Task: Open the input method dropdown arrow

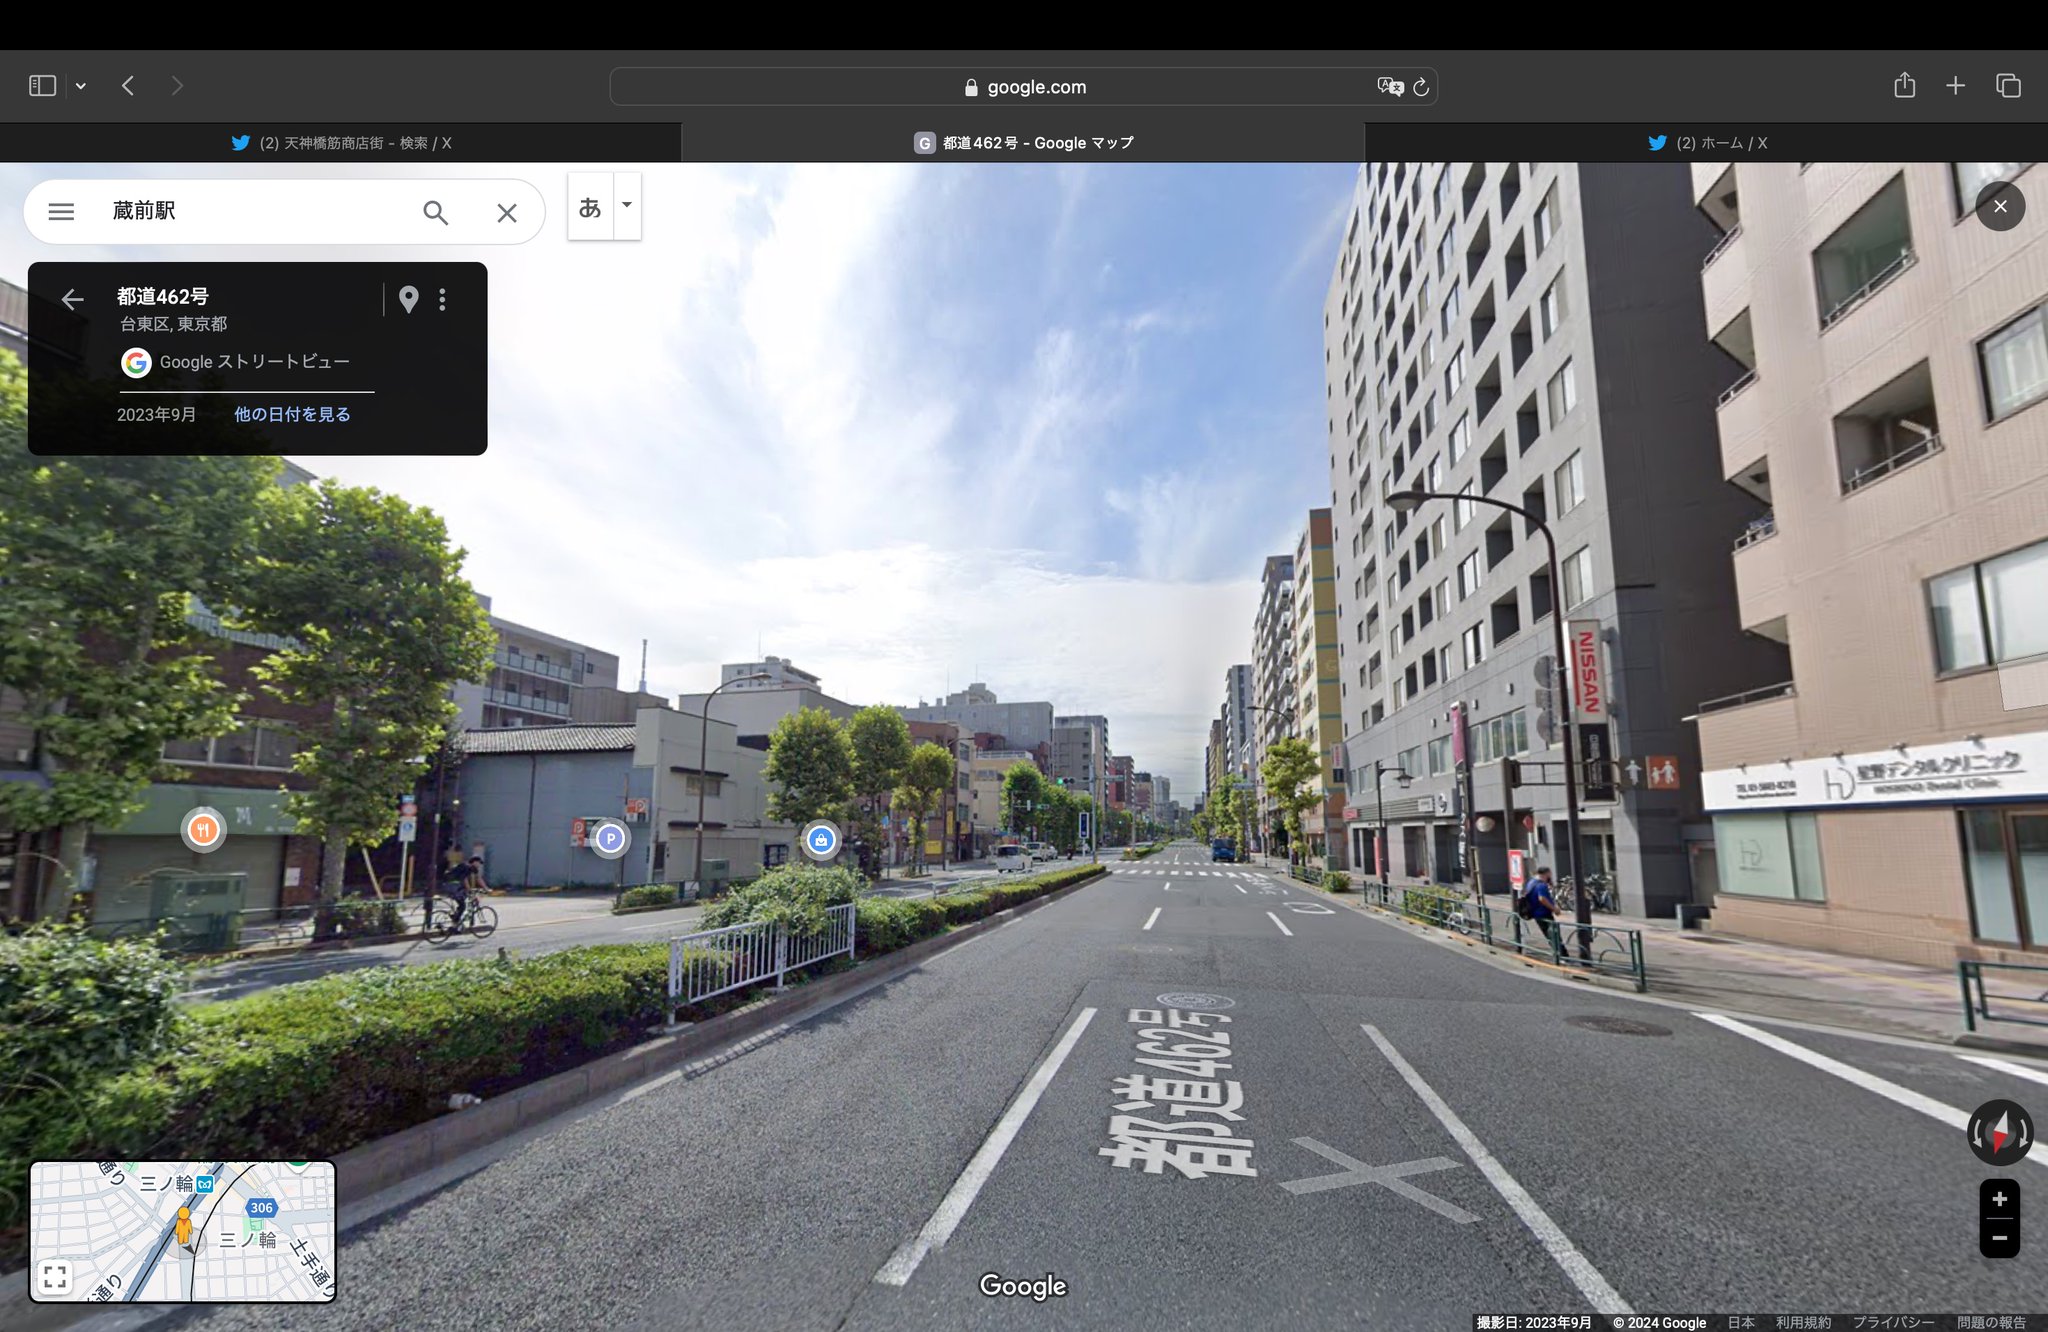Action: tap(627, 205)
